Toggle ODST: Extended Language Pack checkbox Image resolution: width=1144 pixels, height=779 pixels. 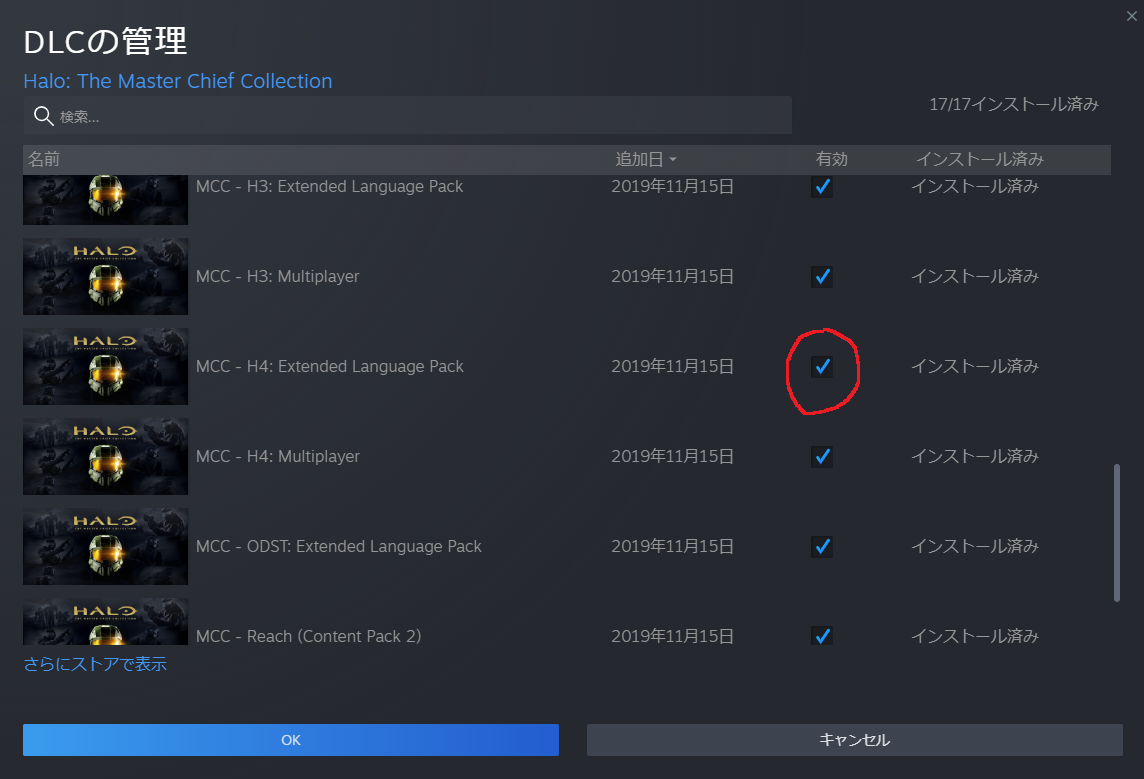coord(822,546)
